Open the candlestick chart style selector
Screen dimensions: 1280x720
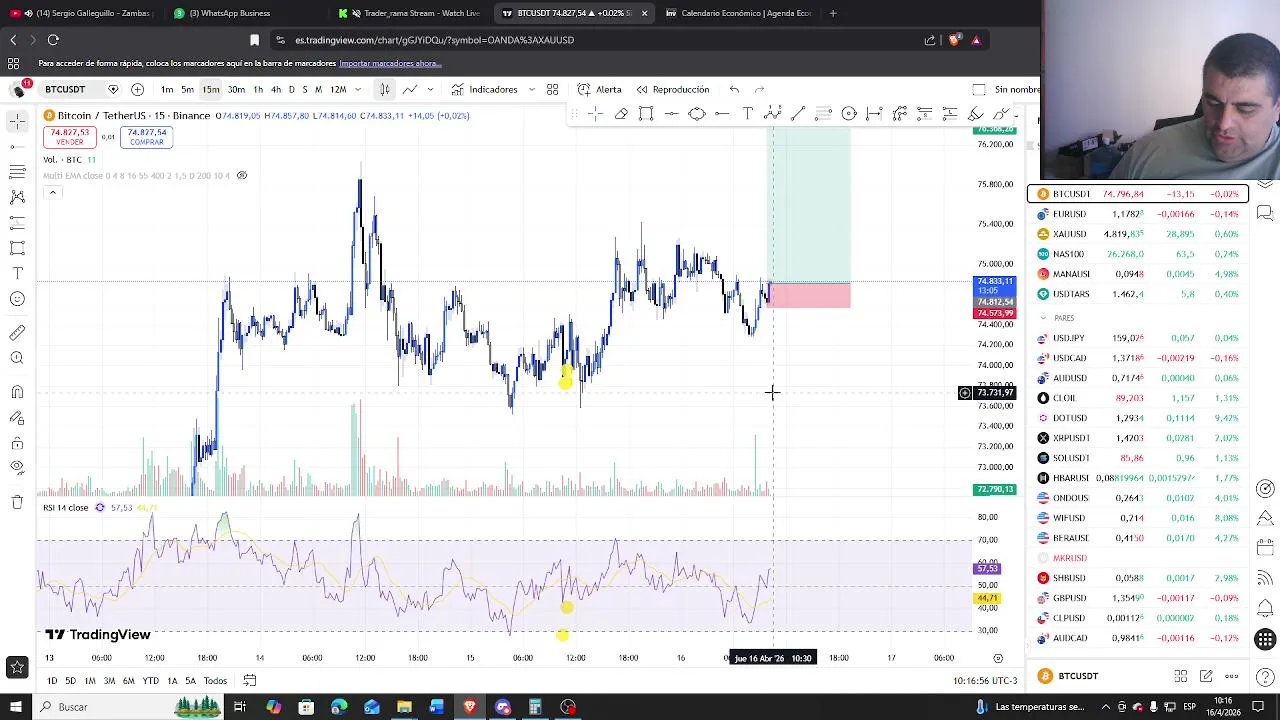(384, 90)
